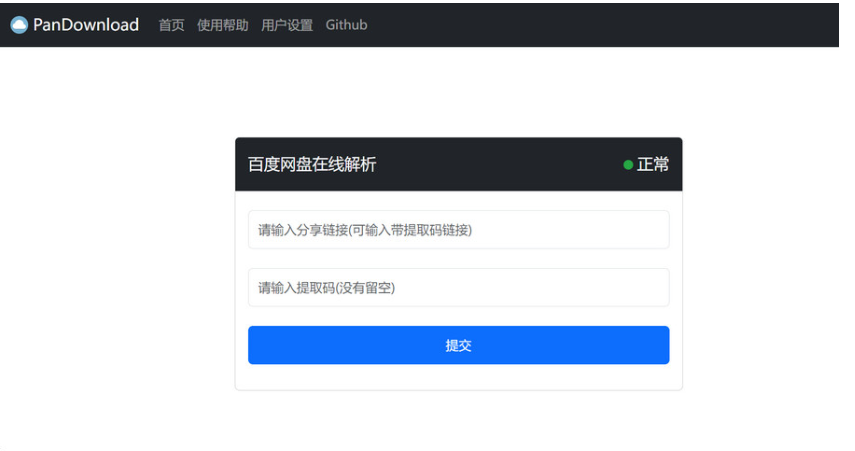Click the green status dot indicator
Screen dimensions: 855x451
(x=628, y=165)
